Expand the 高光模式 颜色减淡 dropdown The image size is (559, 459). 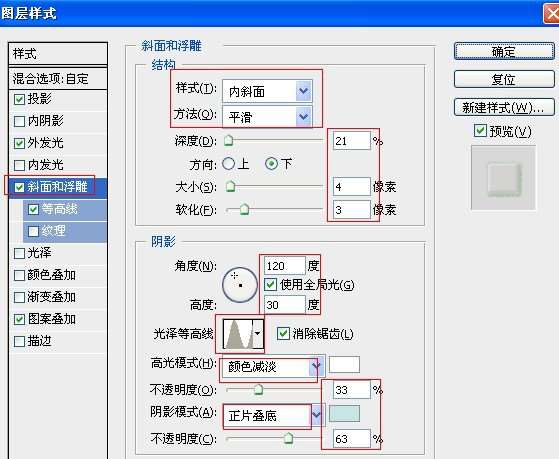click(273, 366)
